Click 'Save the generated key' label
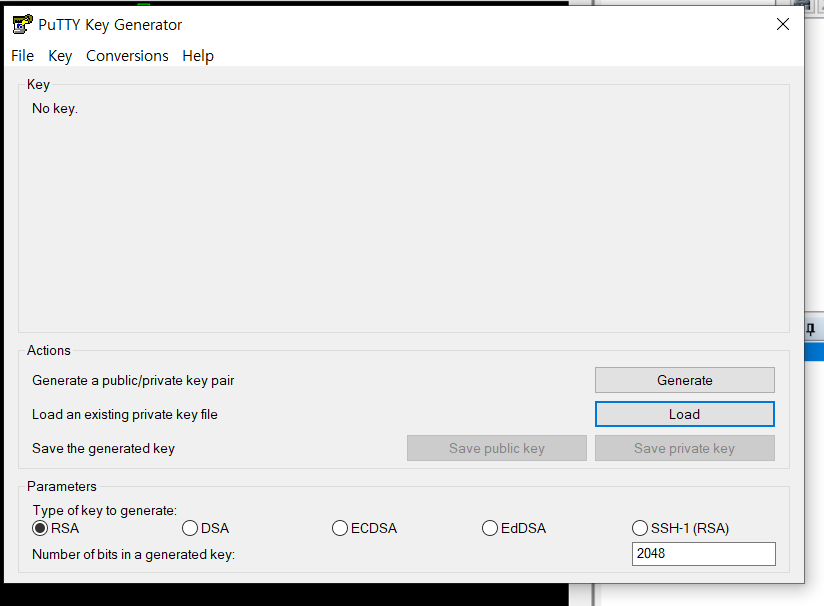824x606 pixels. (x=103, y=449)
